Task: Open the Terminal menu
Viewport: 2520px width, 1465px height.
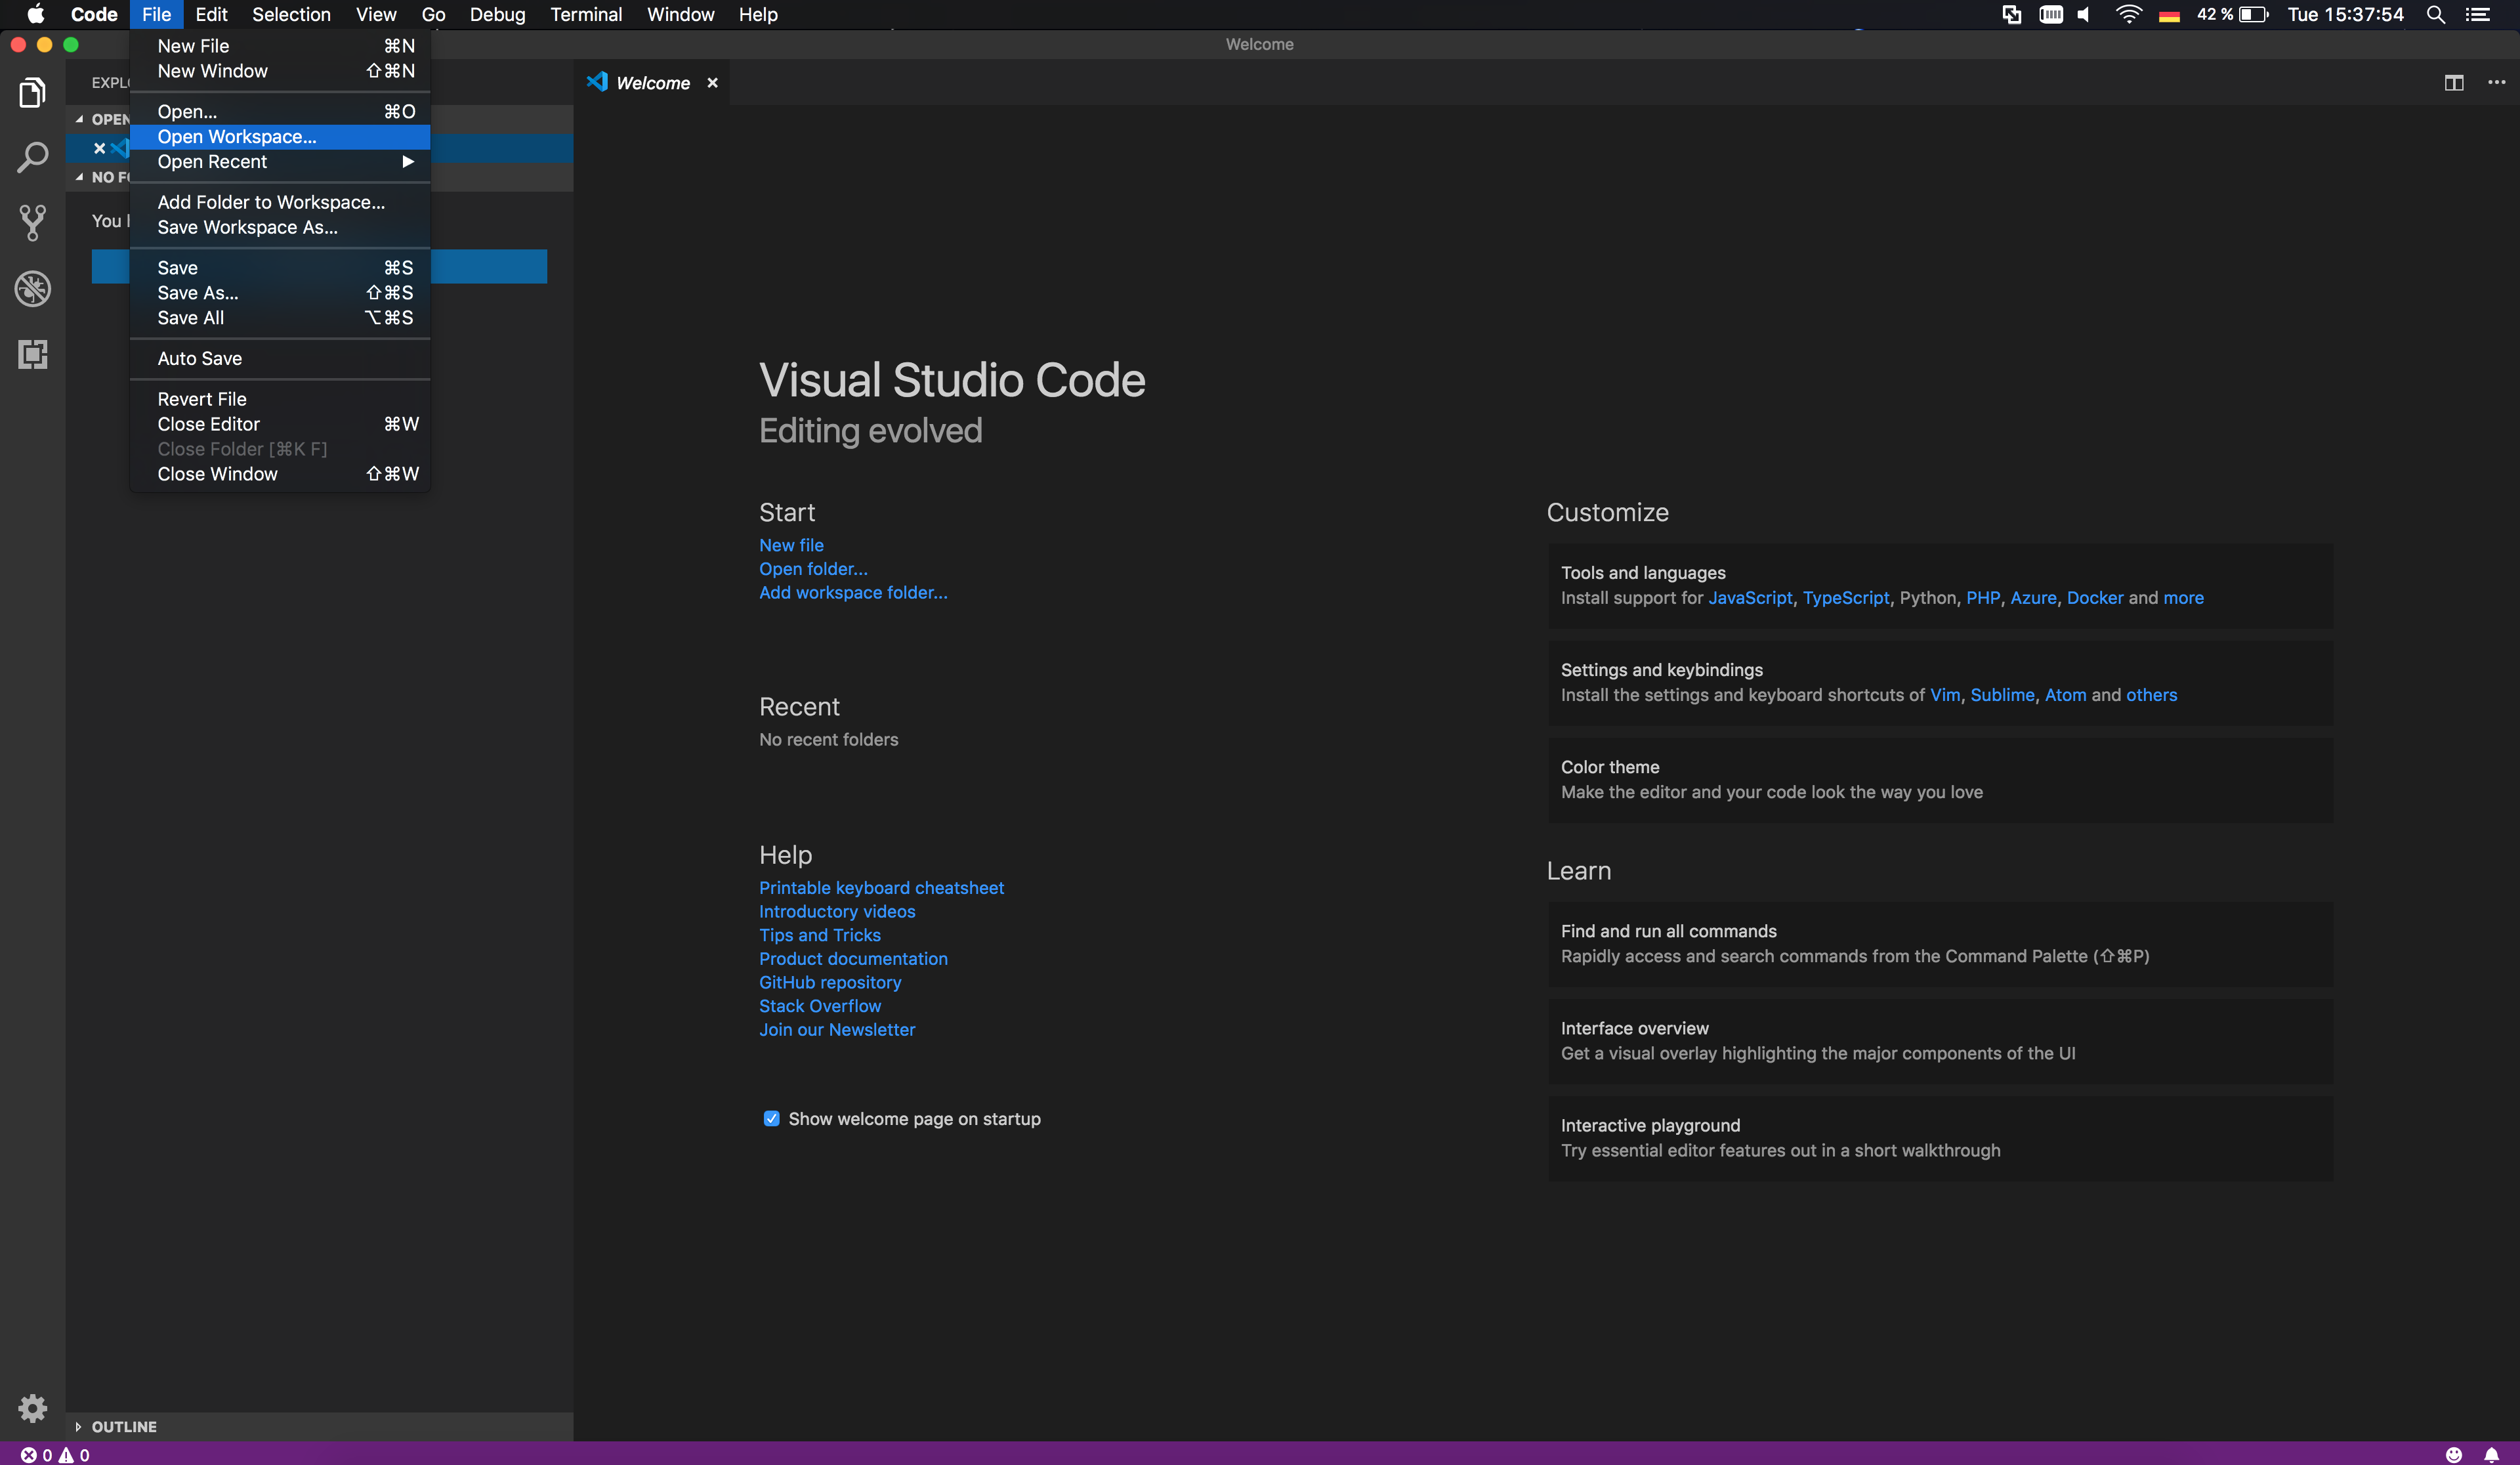Action: pyautogui.click(x=585, y=14)
